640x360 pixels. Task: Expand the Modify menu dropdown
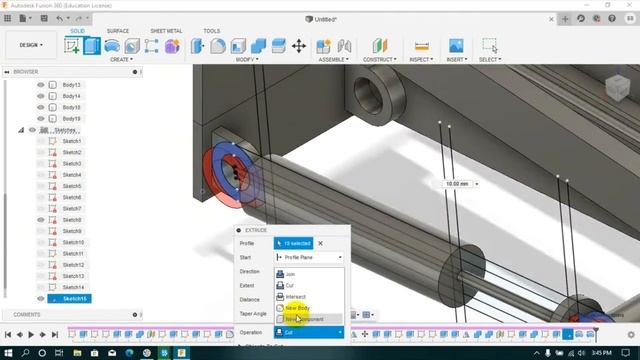[247, 60]
